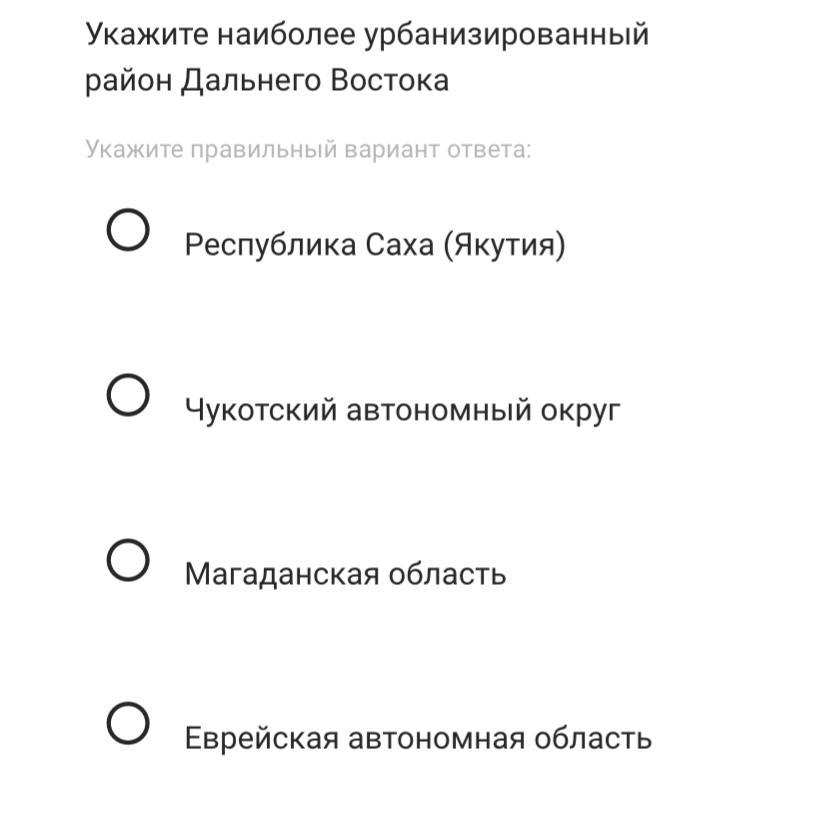Click the question text about Дальнего Востока

pos(367,57)
